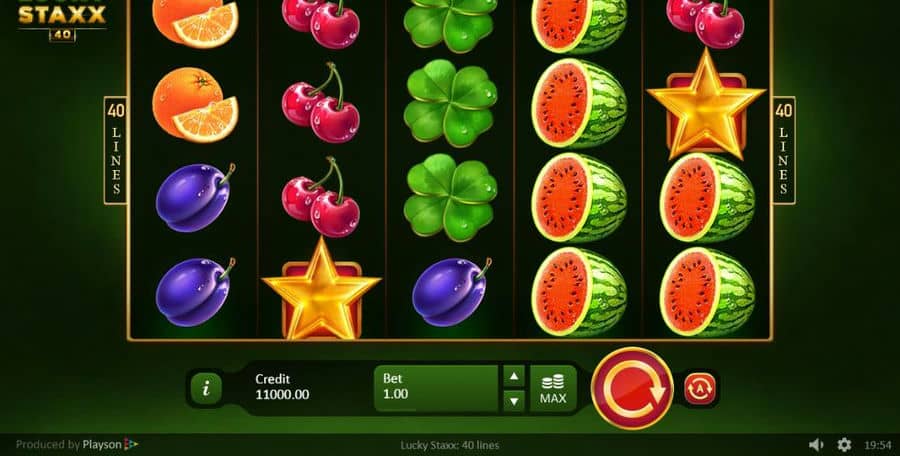
Task: Click the Lucky Staxx 40 logo
Action: click(62, 21)
